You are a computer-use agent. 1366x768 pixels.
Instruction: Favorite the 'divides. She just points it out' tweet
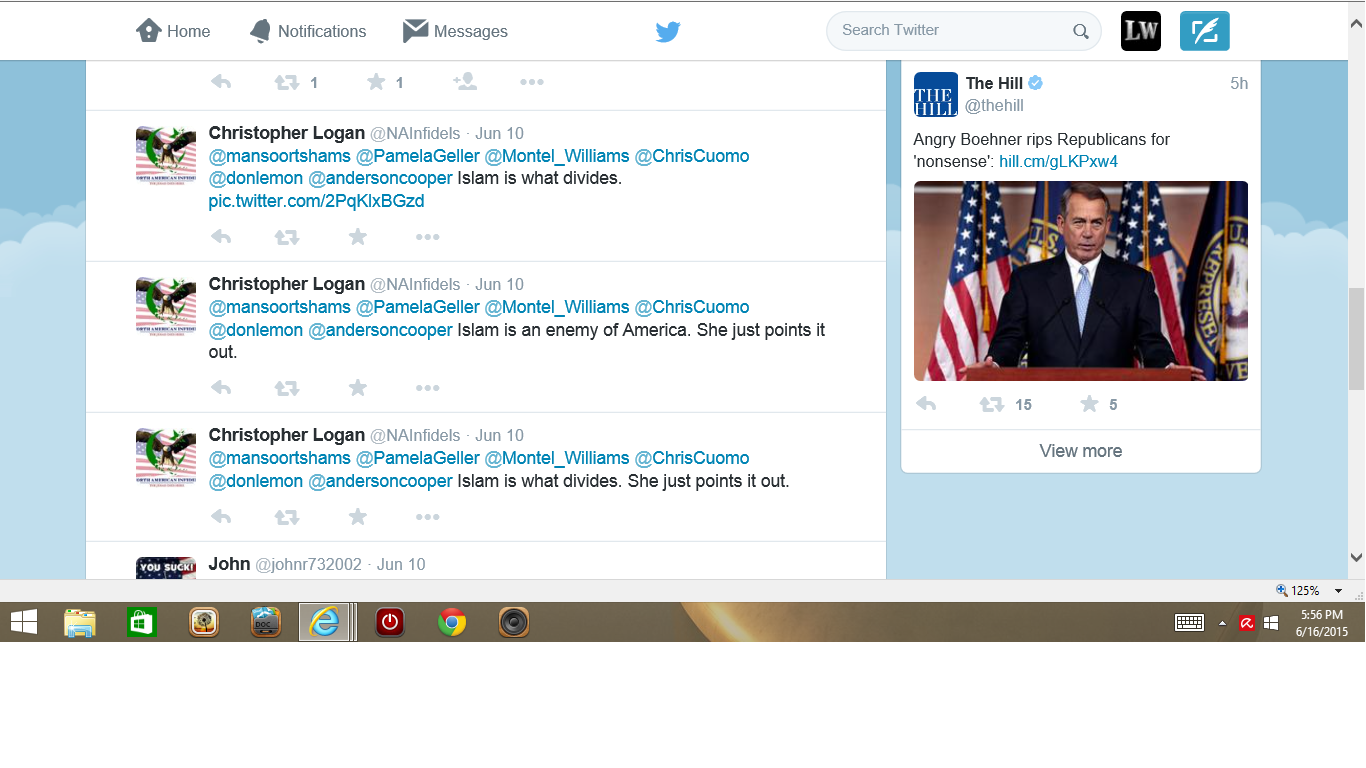coord(358,517)
